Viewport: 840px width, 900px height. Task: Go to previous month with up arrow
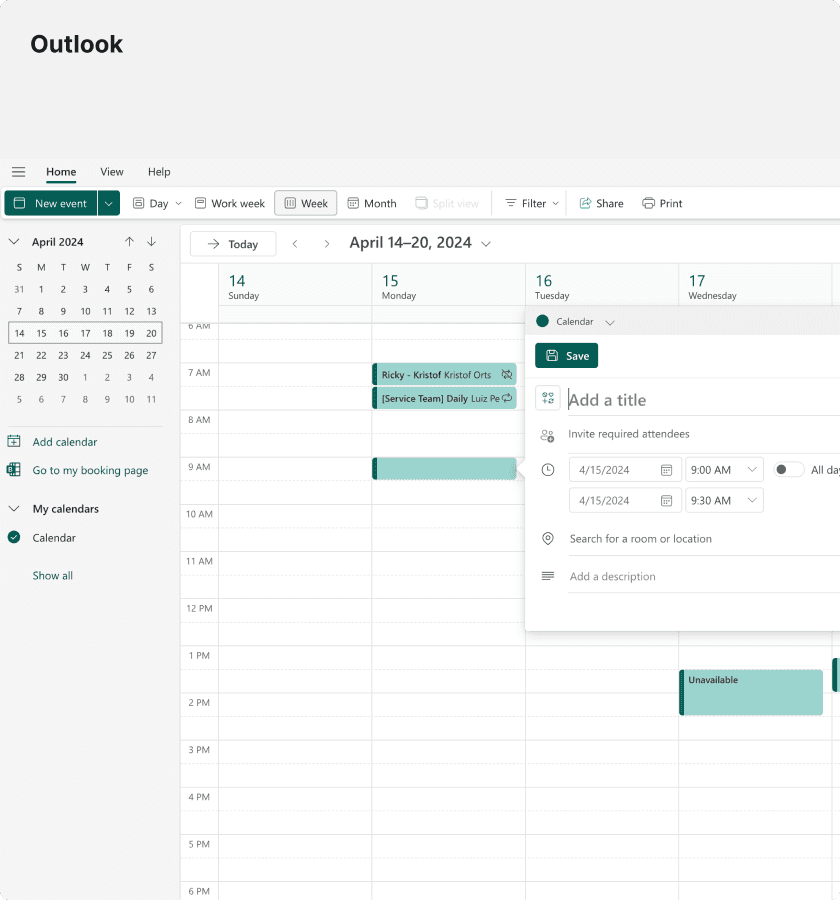point(129,242)
